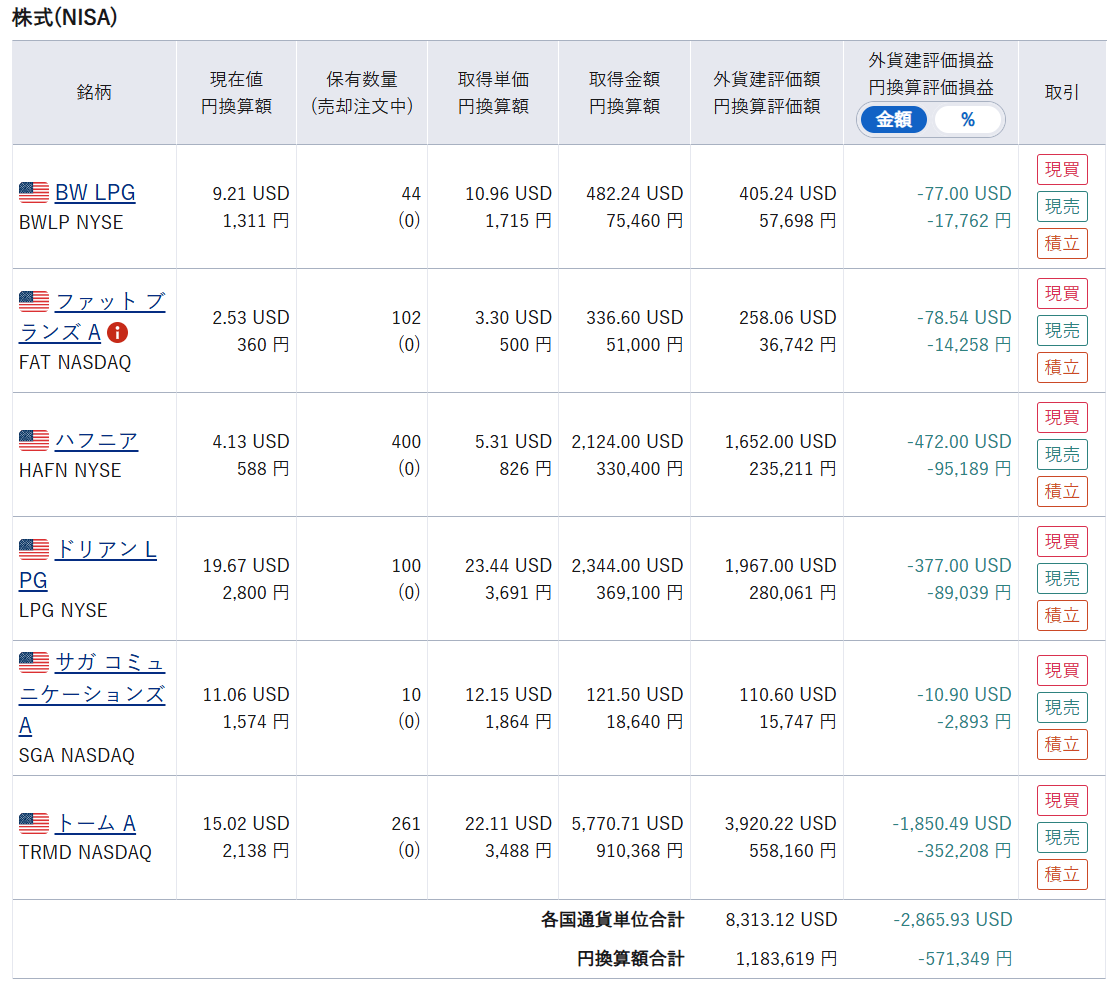Image resolution: width=1110 pixels, height=987 pixels.
Task: Switch profit/loss display to 金額
Action: [893, 120]
